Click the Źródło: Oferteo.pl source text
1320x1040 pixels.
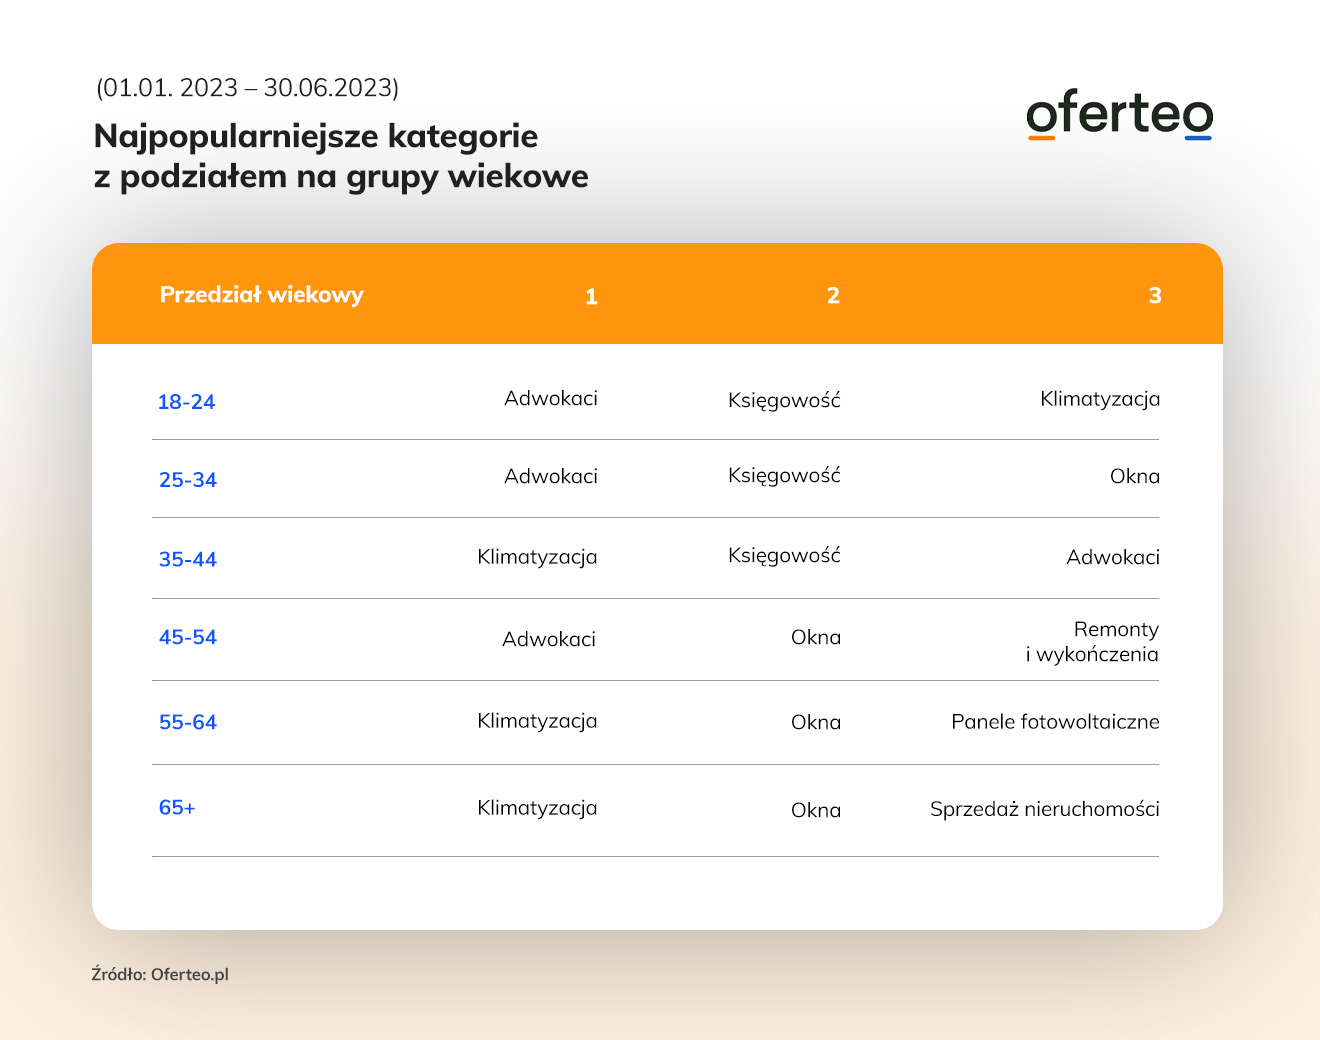tap(160, 974)
